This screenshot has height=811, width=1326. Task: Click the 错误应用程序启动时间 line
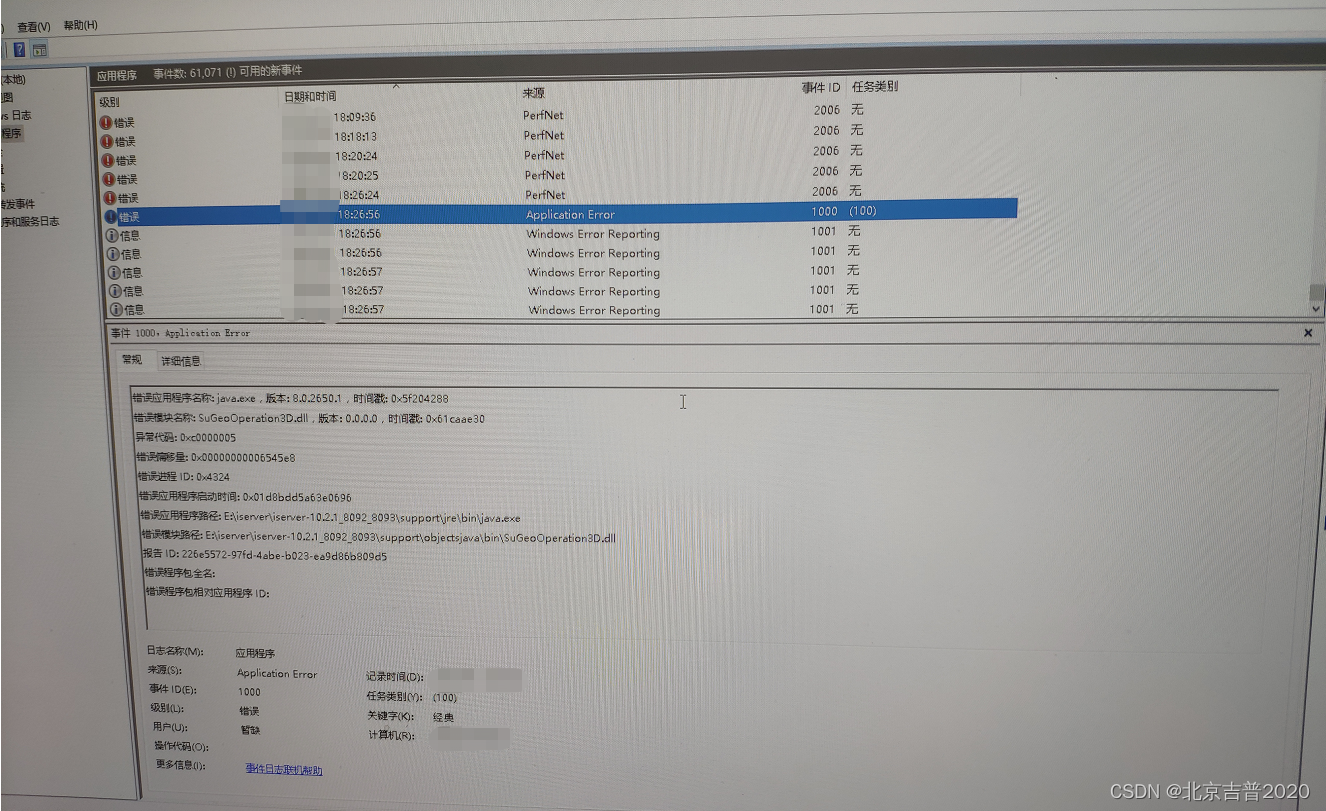(x=245, y=497)
